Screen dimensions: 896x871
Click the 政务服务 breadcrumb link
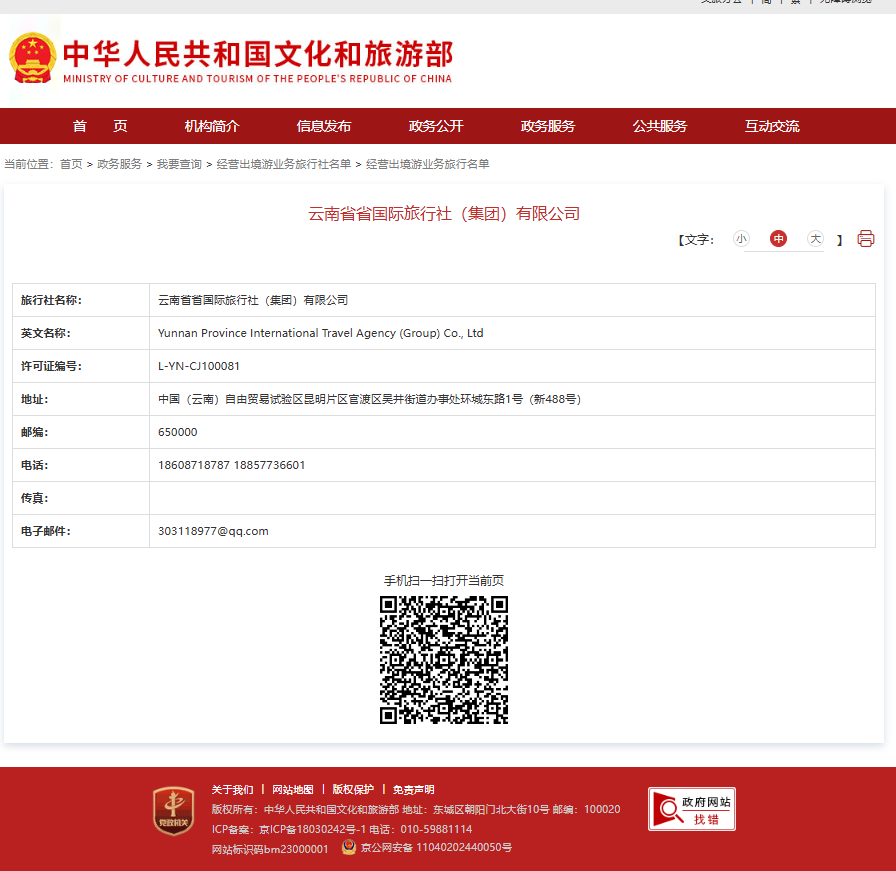click(119, 165)
